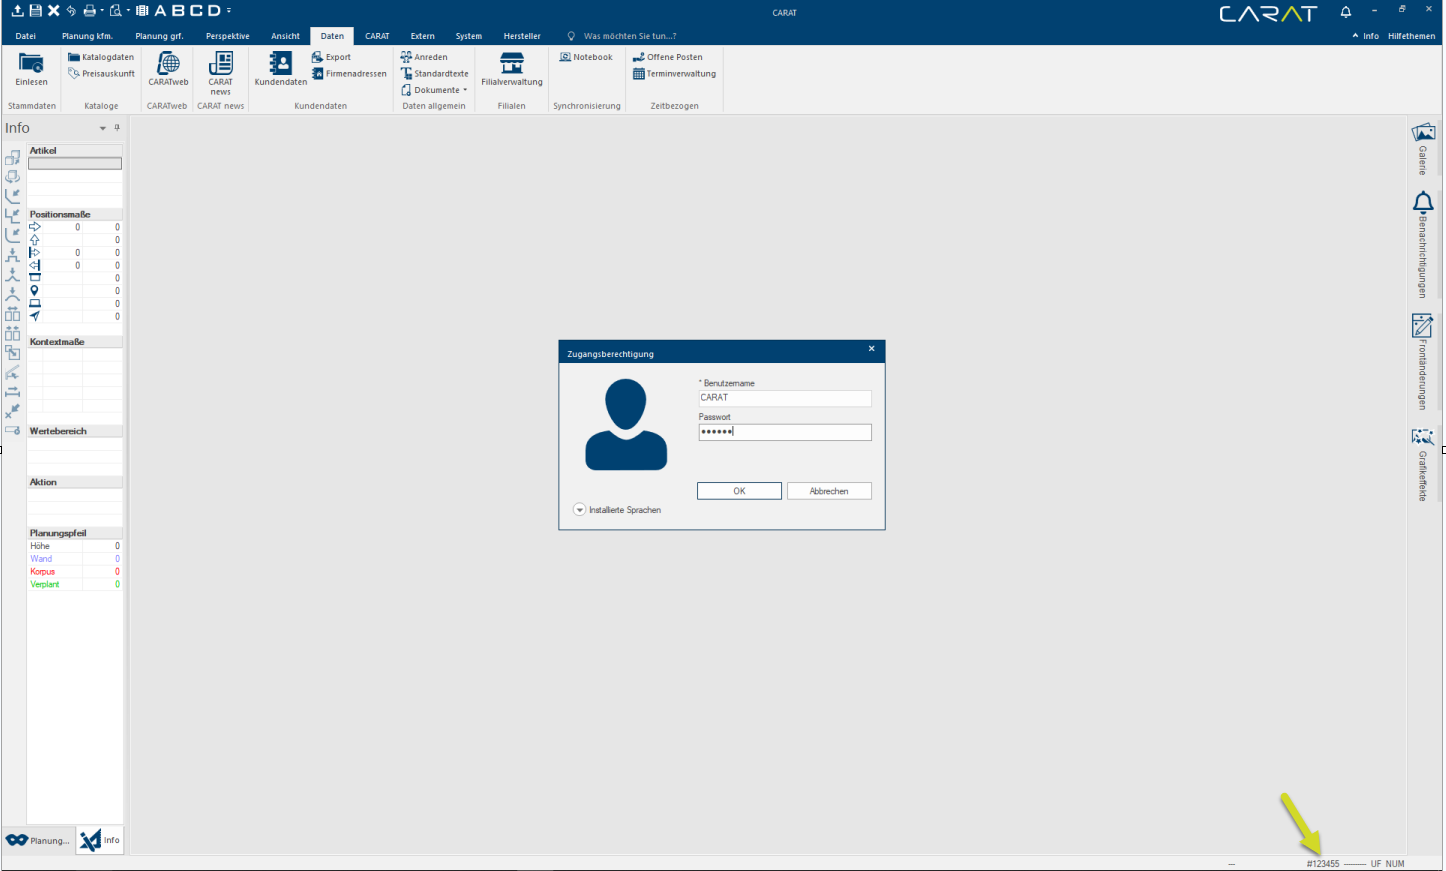Open the Hersteller ribbon tab
This screenshot has height=871, width=1446.
(x=522, y=36)
